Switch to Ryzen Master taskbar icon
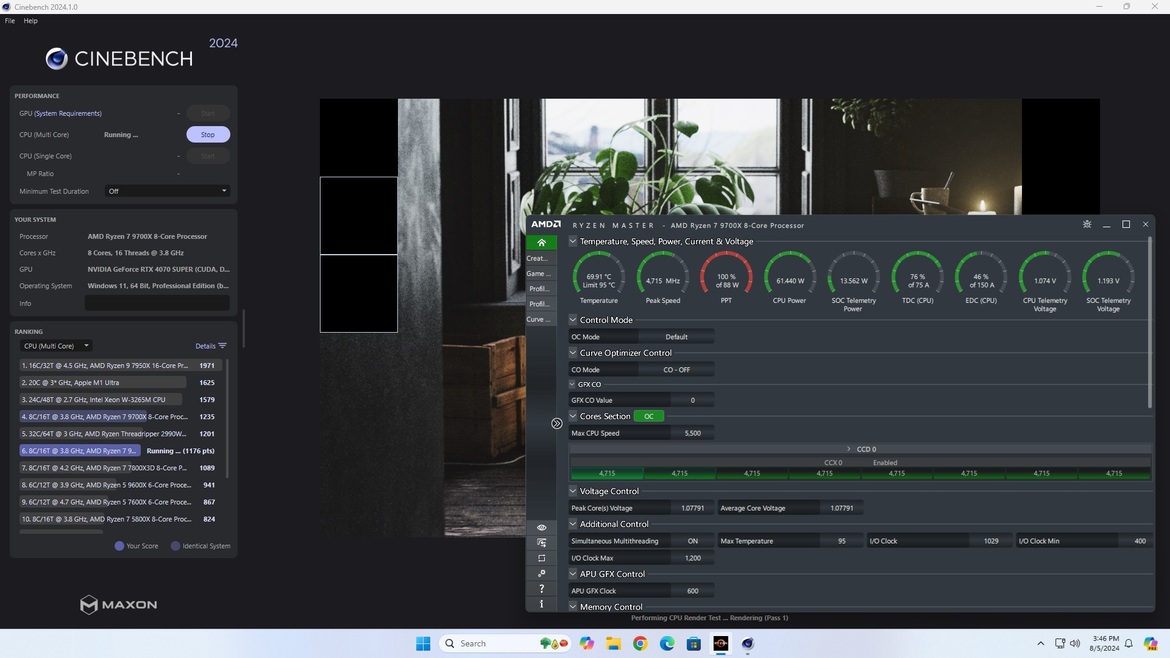Screen dimensions: 1170x658 pos(721,643)
